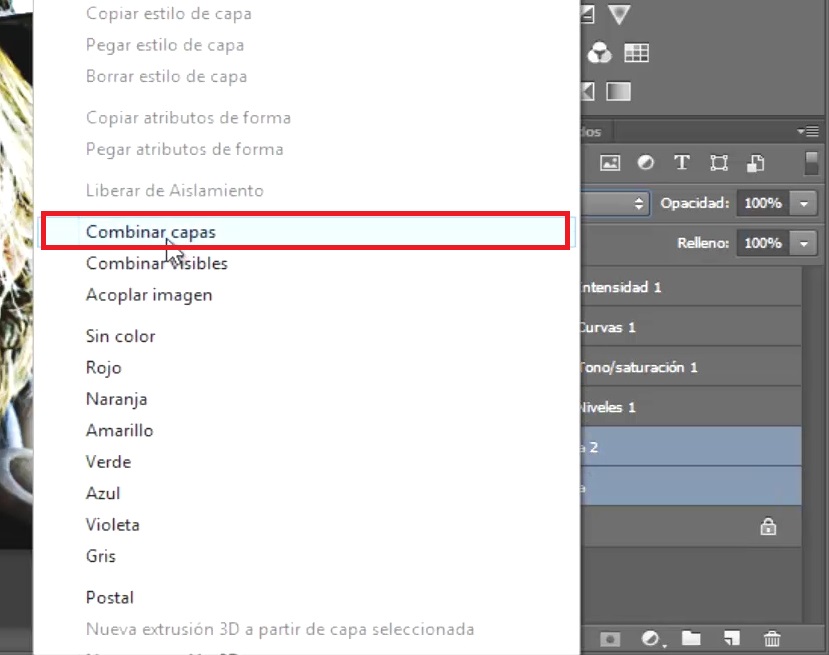
Task: Choose Combinar capas from context menu
Action: (306, 232)
